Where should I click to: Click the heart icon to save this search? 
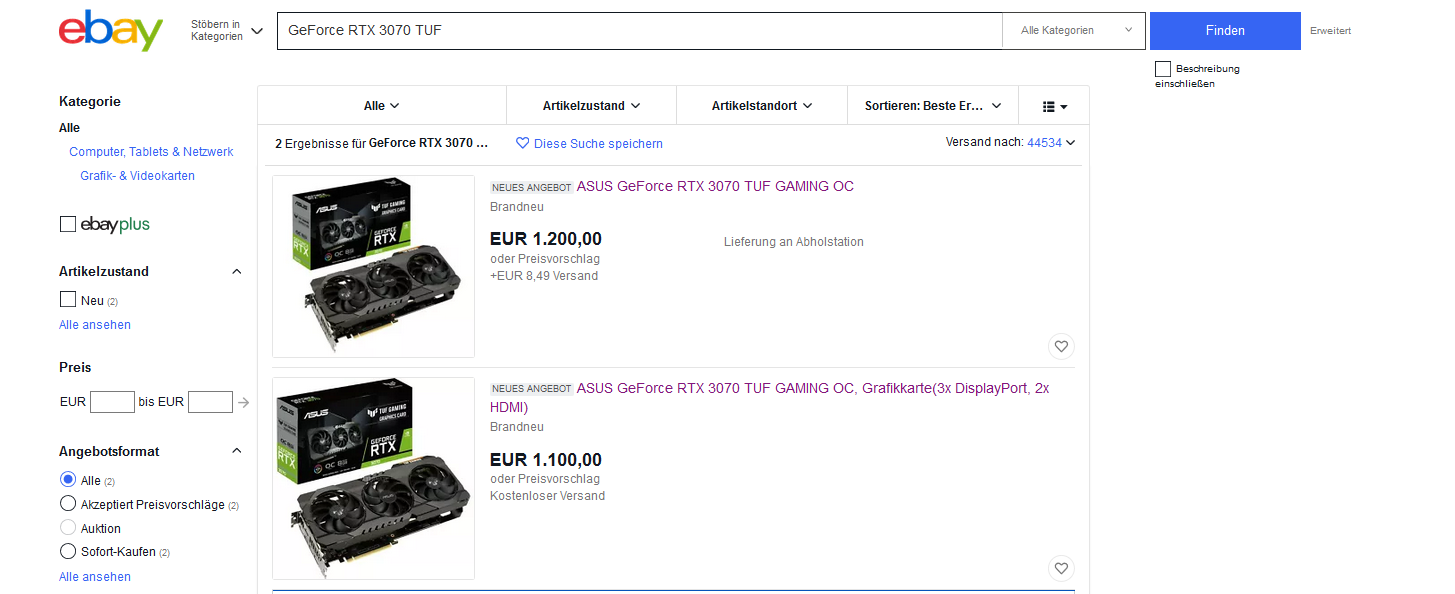click(x=522, y=144)
